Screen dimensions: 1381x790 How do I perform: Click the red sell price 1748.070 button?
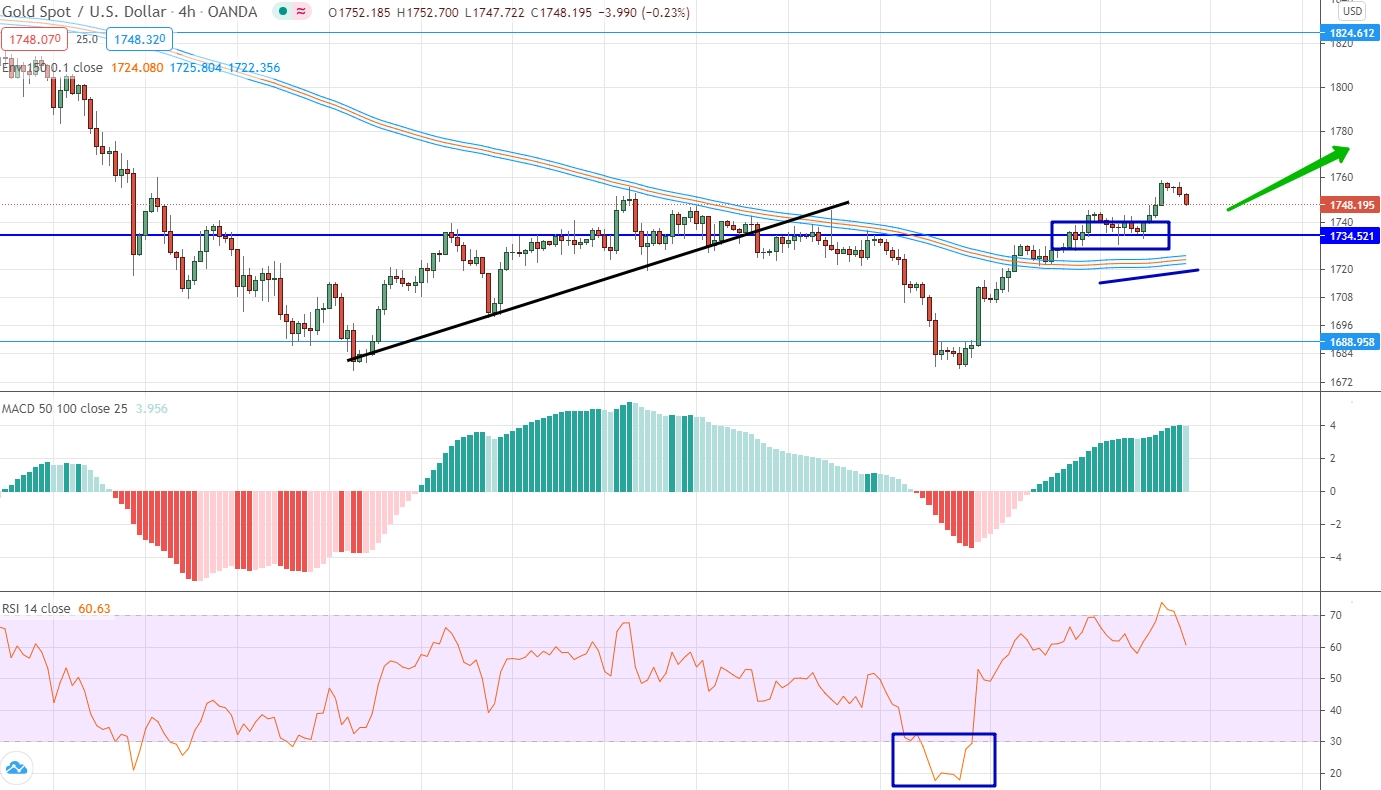coord(35,39)
